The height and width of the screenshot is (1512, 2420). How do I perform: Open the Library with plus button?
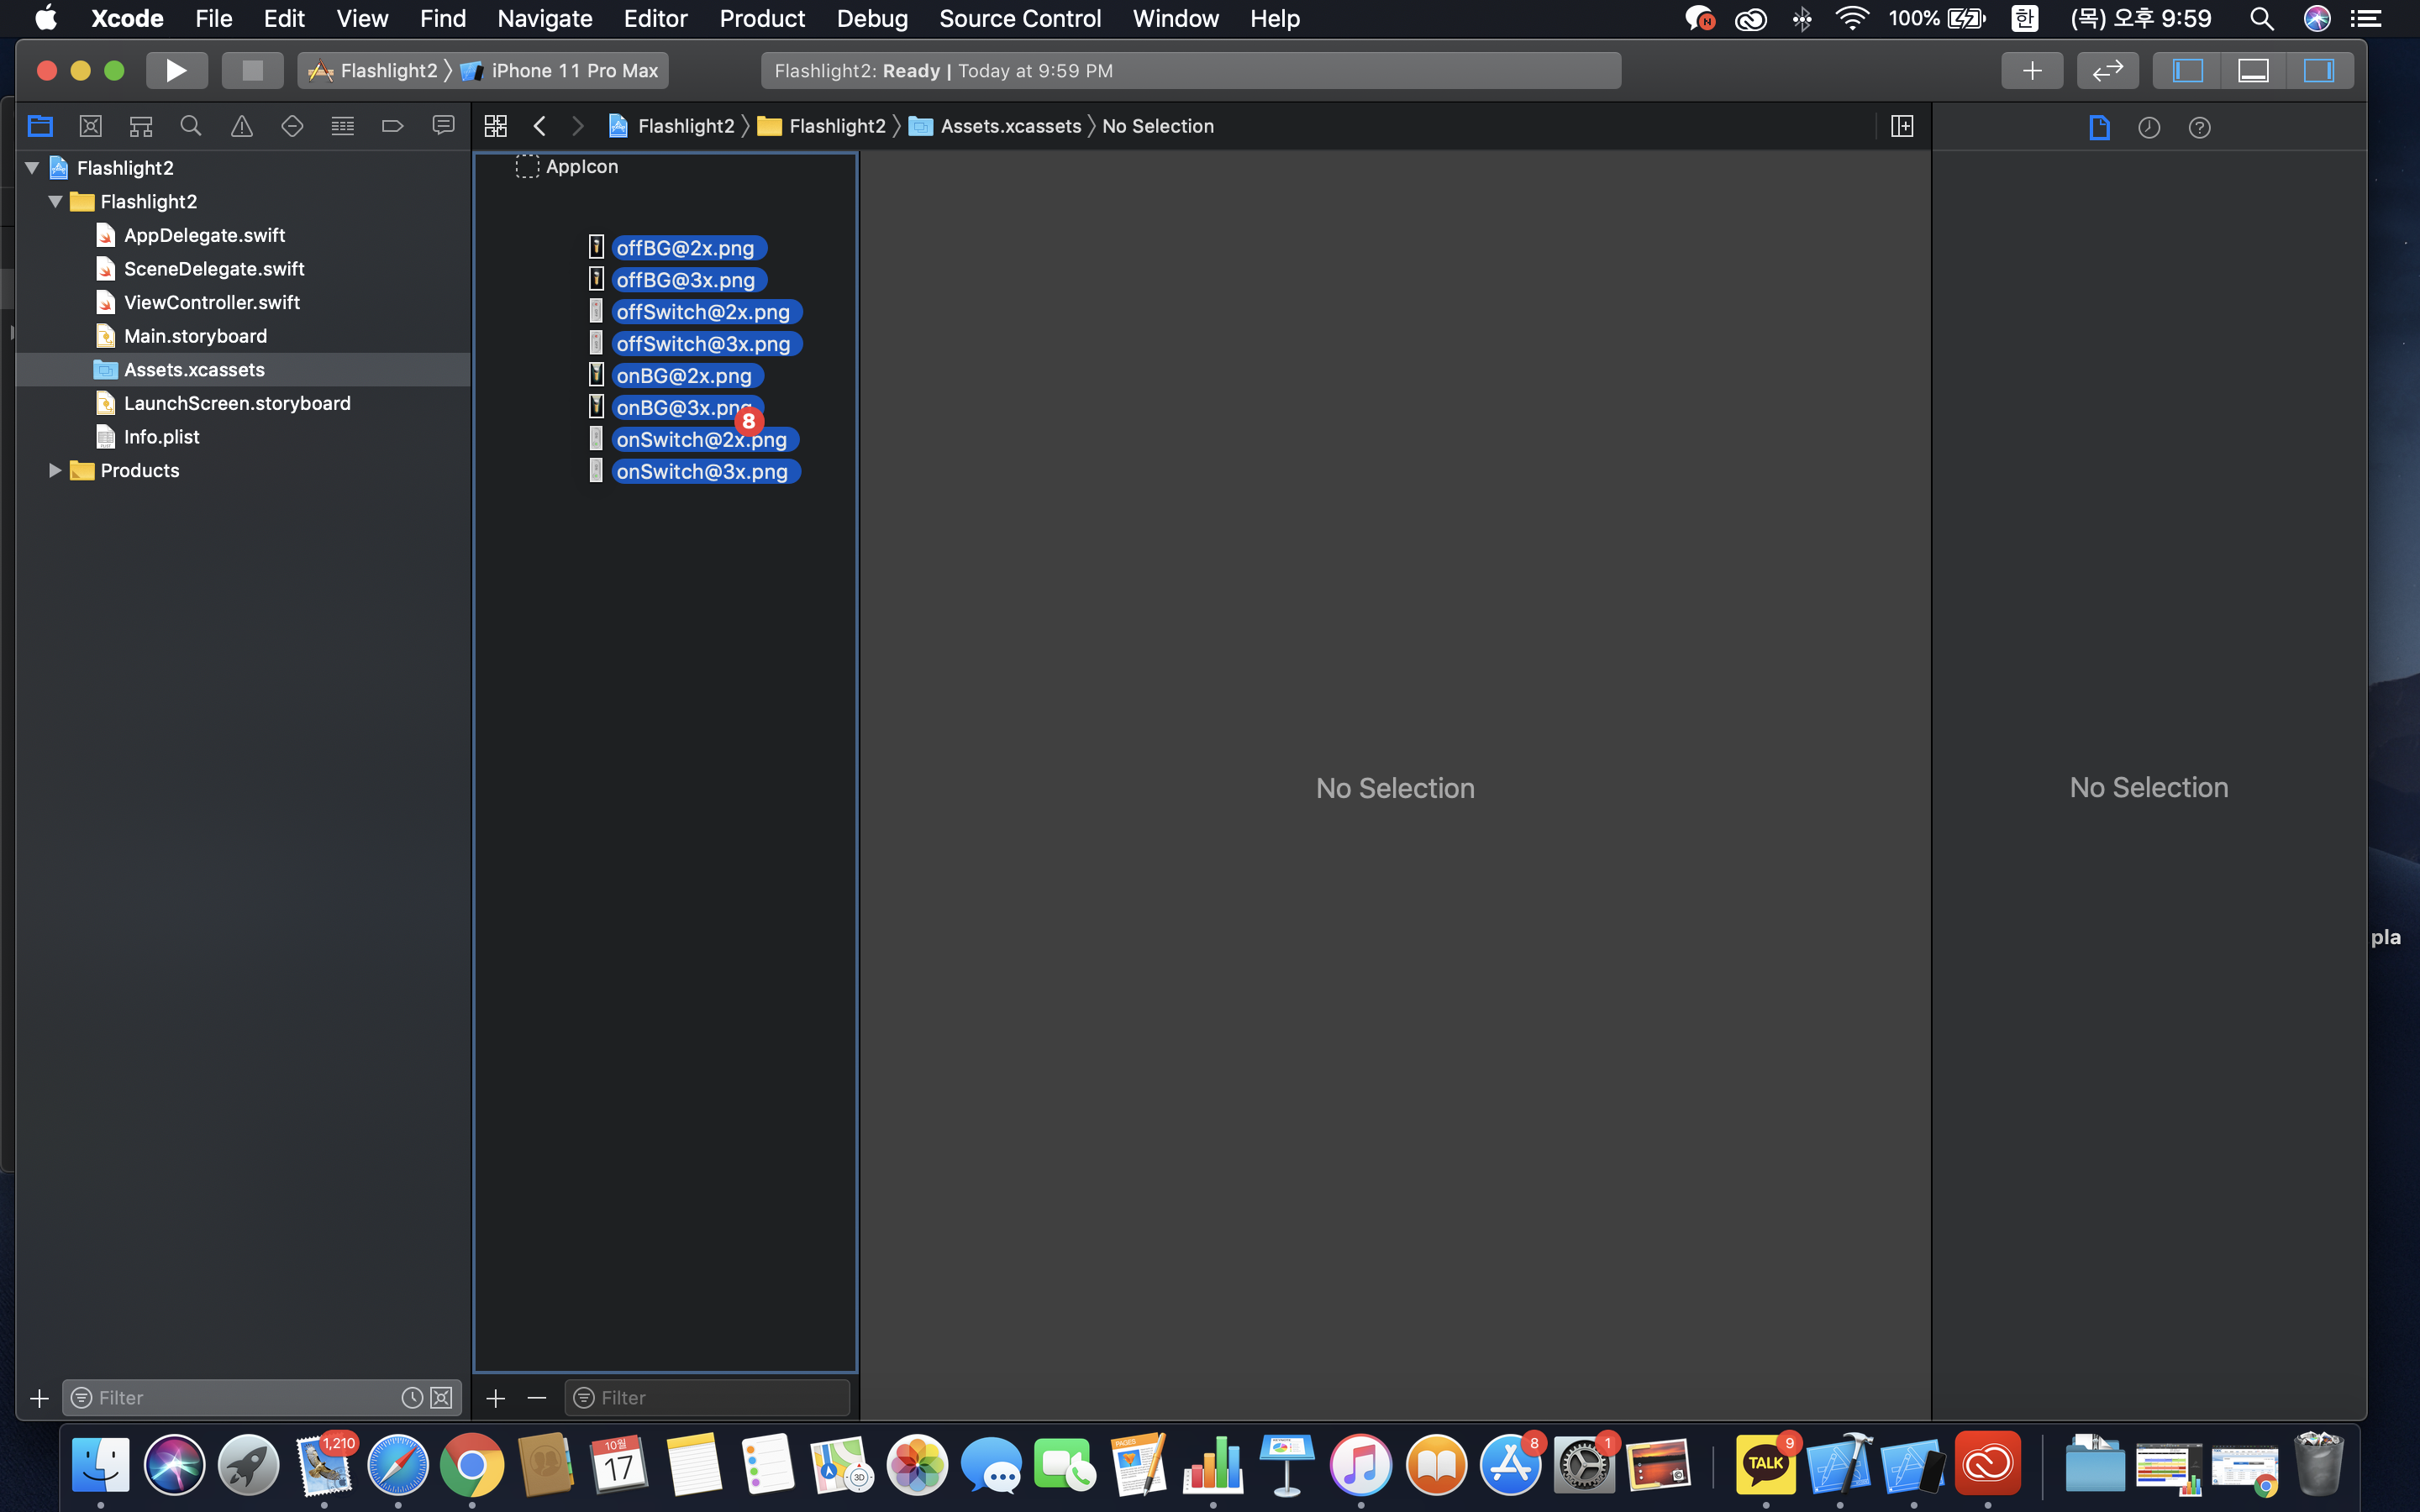pyautogui.click(x=2031, y=70)
